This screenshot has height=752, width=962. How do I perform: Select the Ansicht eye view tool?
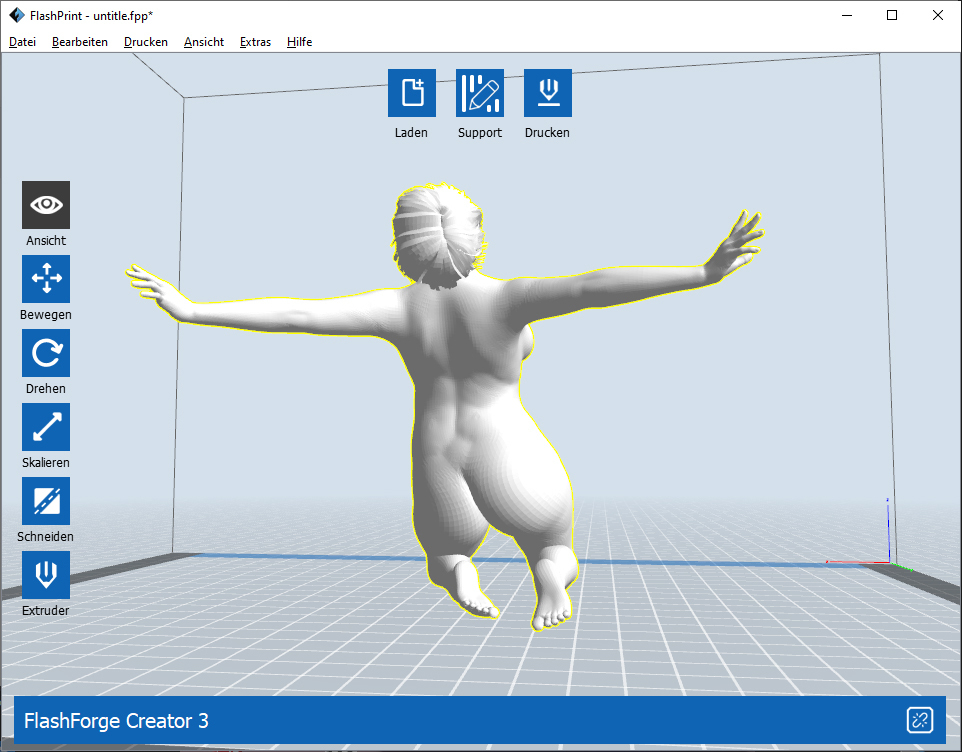pos(46,205)
